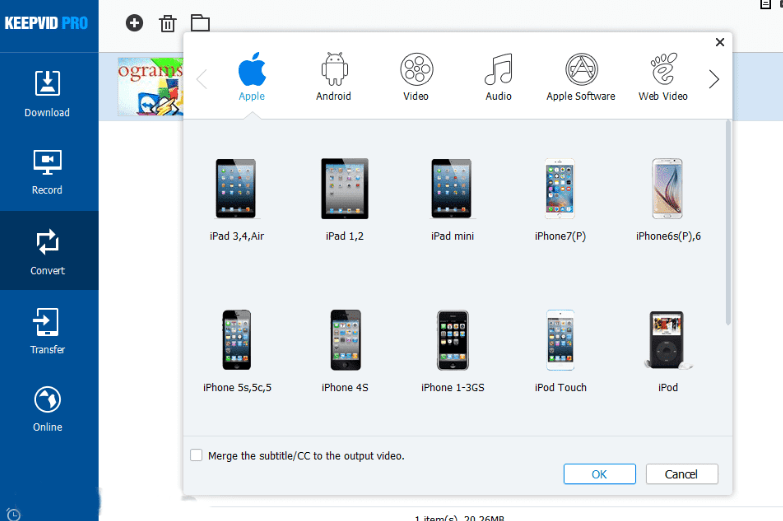Image resolution: width=783 pixels, height=521 pixels.
Task: Choose the iPod classic device preset
Action: click(x=668, y=351)
